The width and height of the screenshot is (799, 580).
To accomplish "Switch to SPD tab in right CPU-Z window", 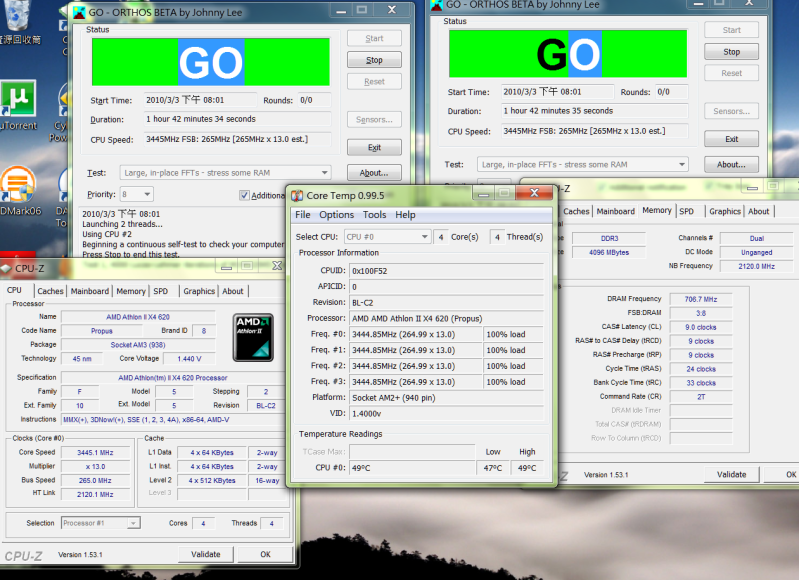I will (x=687, y=211).
